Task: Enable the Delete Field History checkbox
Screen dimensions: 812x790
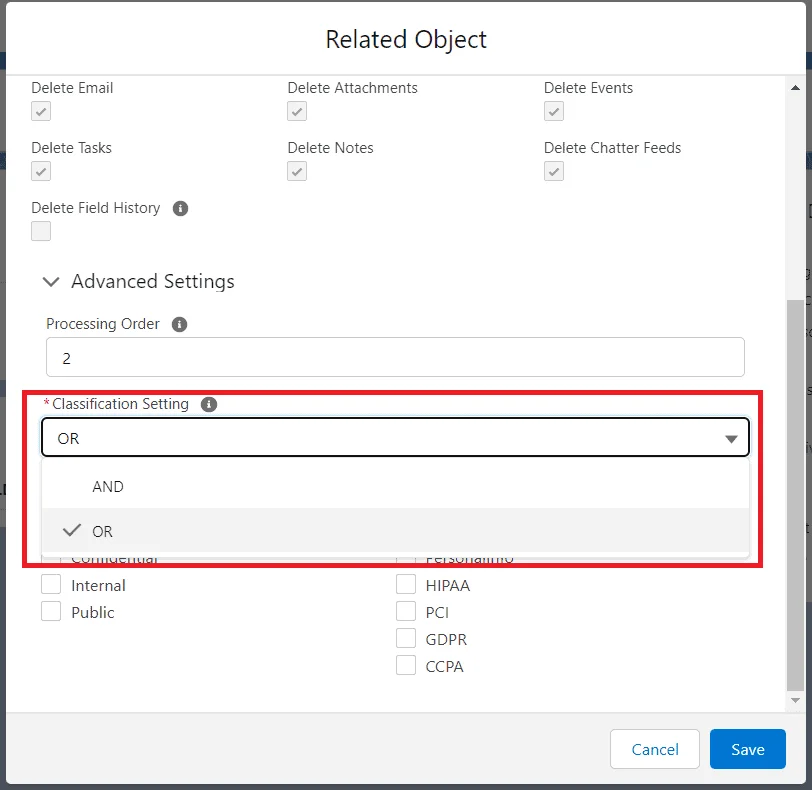Action: click(x=40, y=231)
